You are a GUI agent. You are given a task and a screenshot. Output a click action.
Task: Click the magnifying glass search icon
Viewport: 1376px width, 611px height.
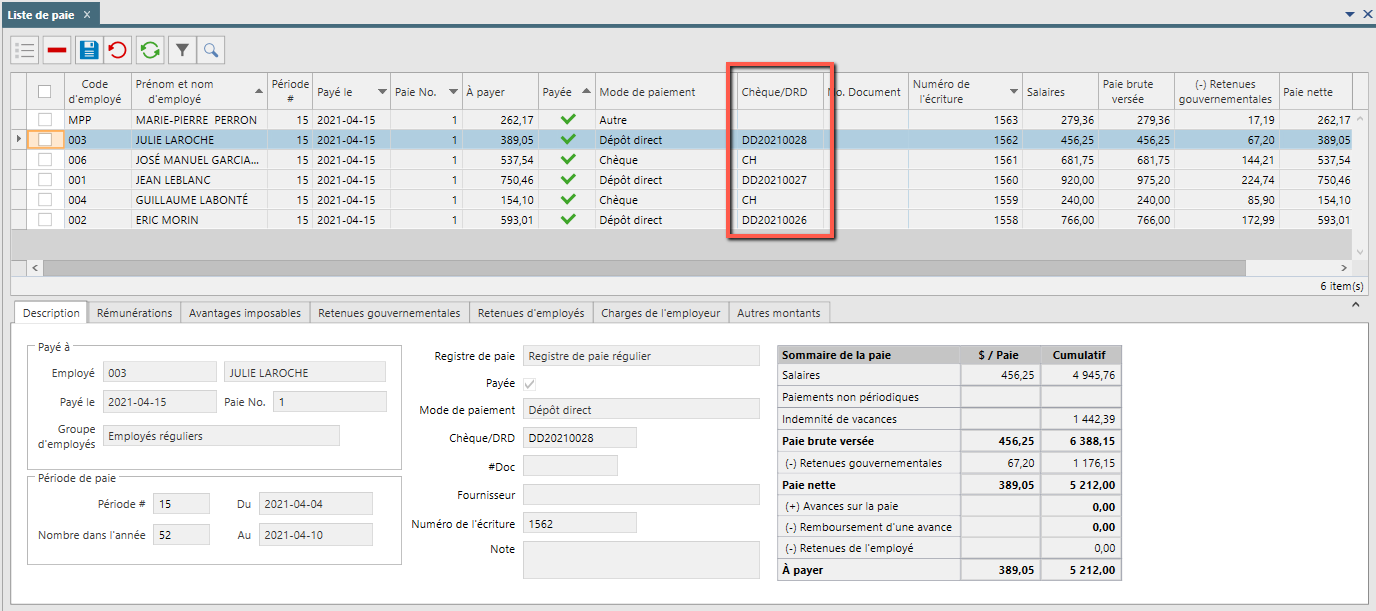click(x=211, y=50)
